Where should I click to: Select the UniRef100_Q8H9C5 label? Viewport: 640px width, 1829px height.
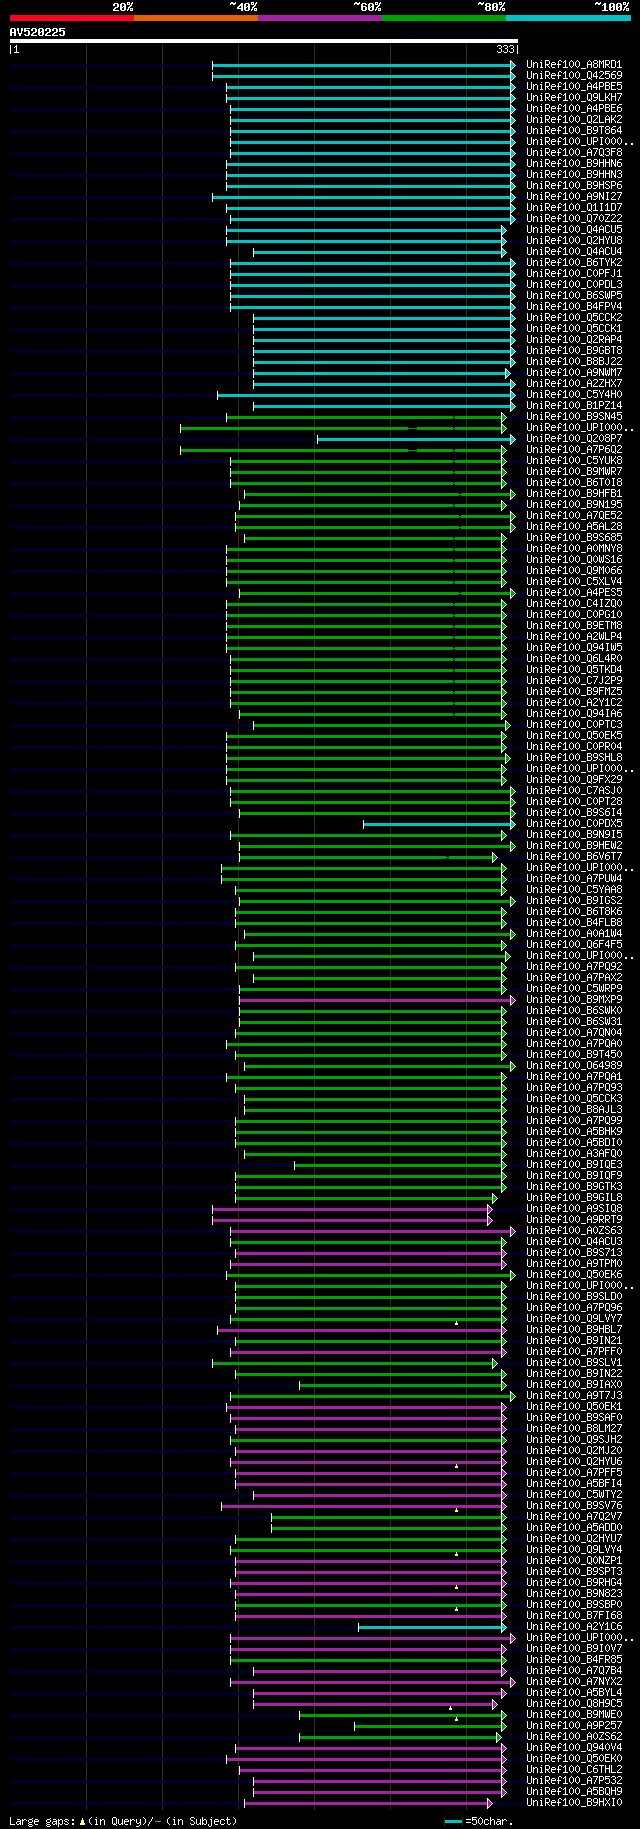[574, 1704]
